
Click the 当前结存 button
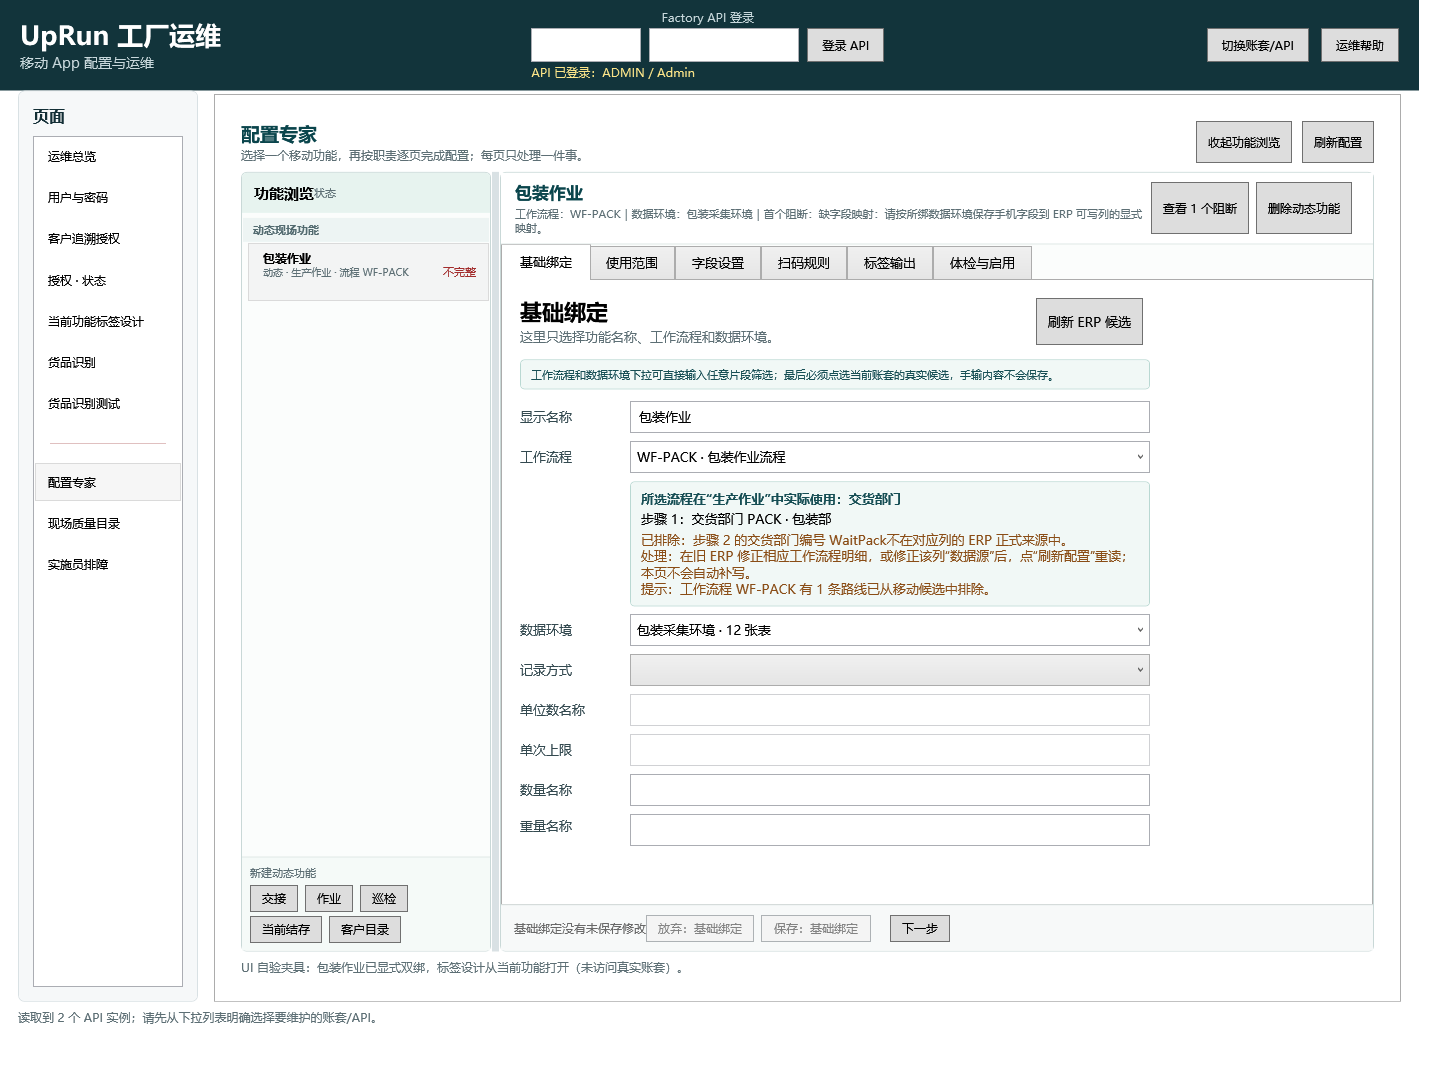pos(286,930)
